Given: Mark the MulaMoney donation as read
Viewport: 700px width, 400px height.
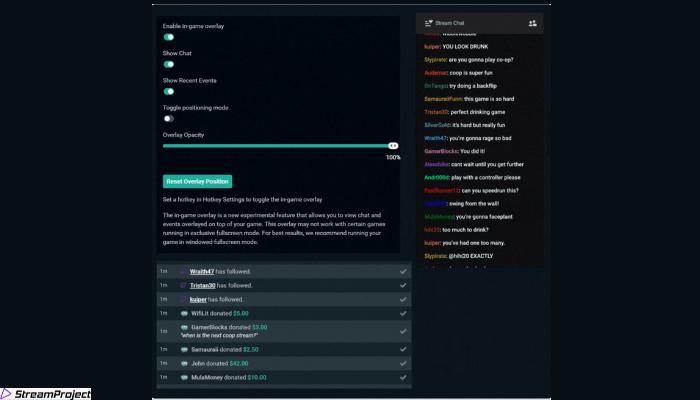Looking at the screenshot, I should click(403, 377).
